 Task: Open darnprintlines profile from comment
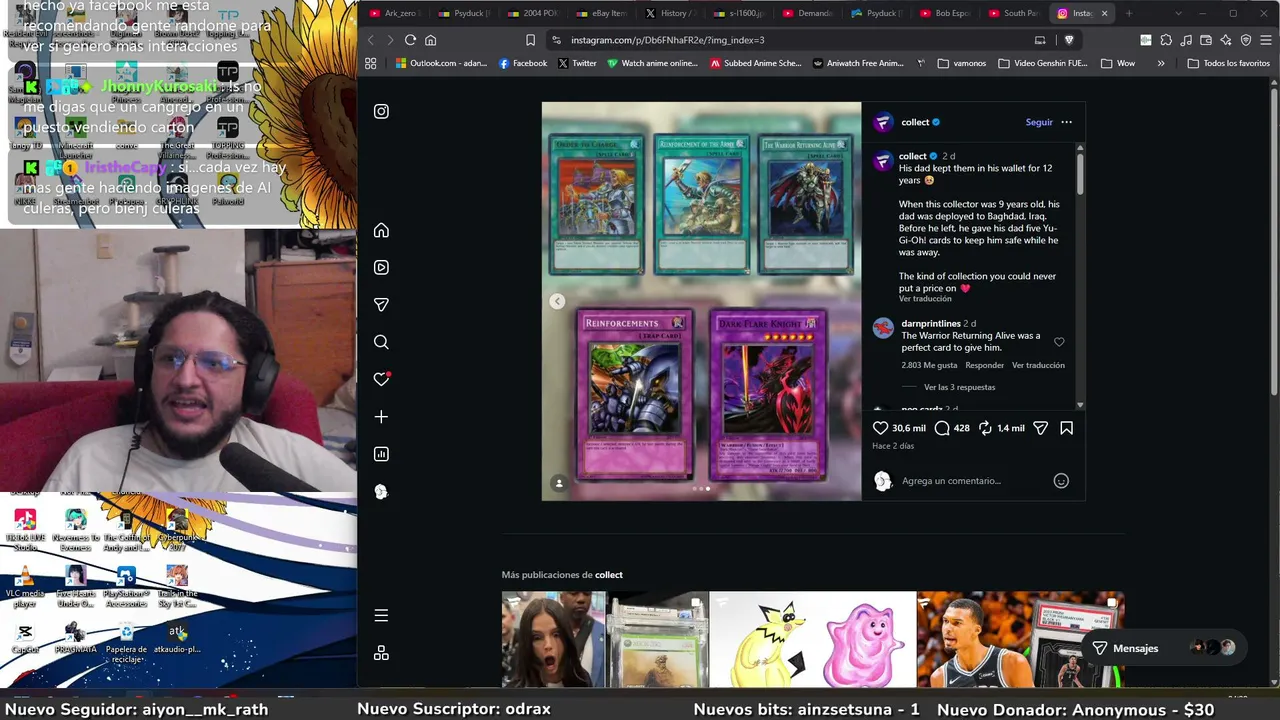(930, 324)
